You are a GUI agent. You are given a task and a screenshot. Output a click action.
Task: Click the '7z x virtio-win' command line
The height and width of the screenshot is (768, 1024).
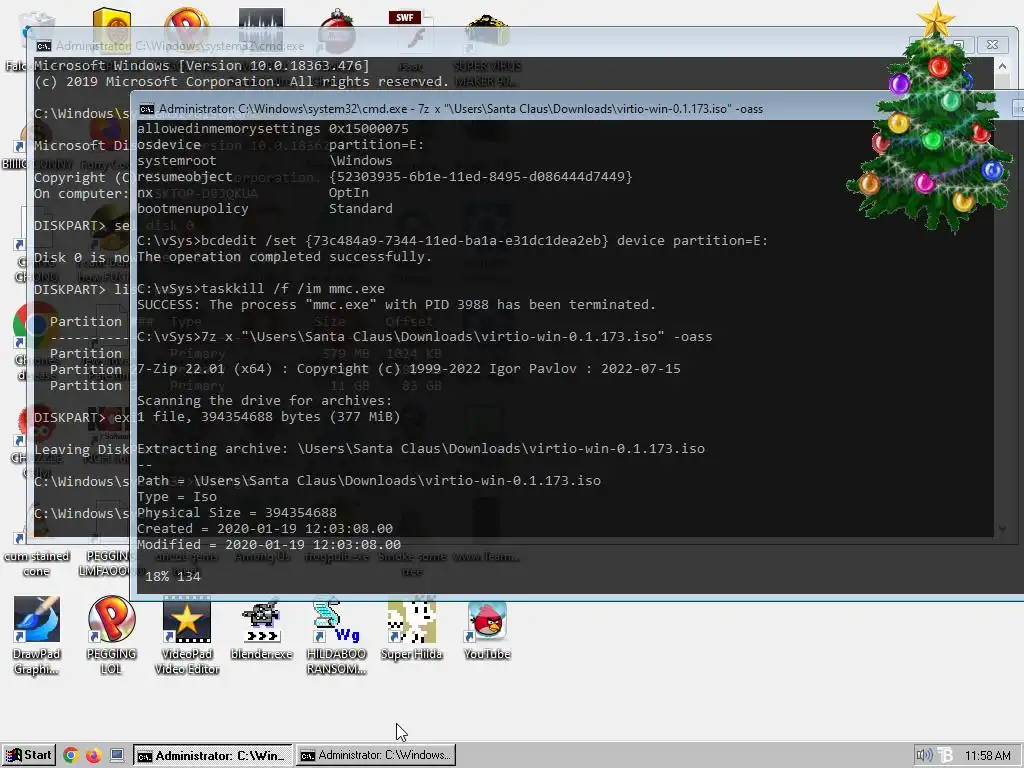tap(424, 336)
